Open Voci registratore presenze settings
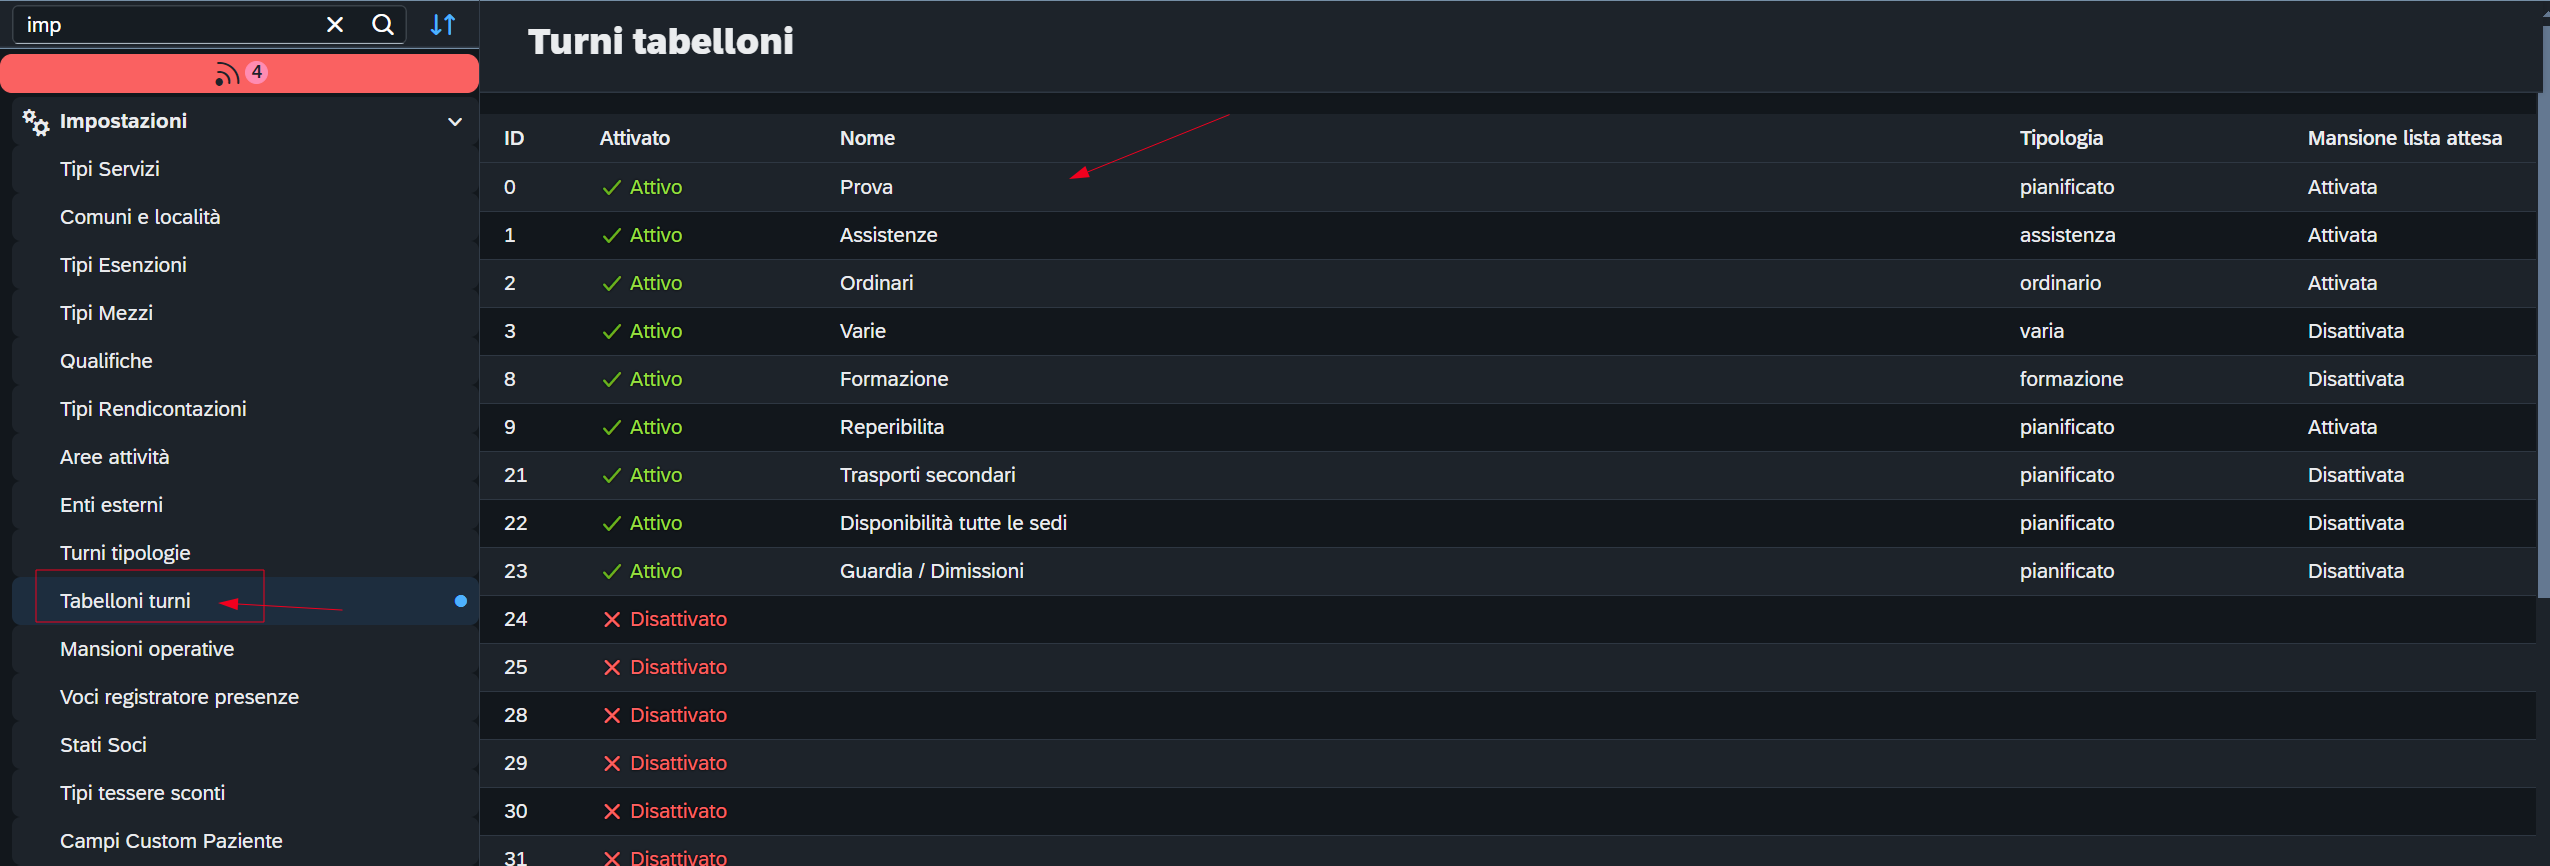Image resolution: width=2550 pixels, height=866 pixels. [x=179, y=697]
